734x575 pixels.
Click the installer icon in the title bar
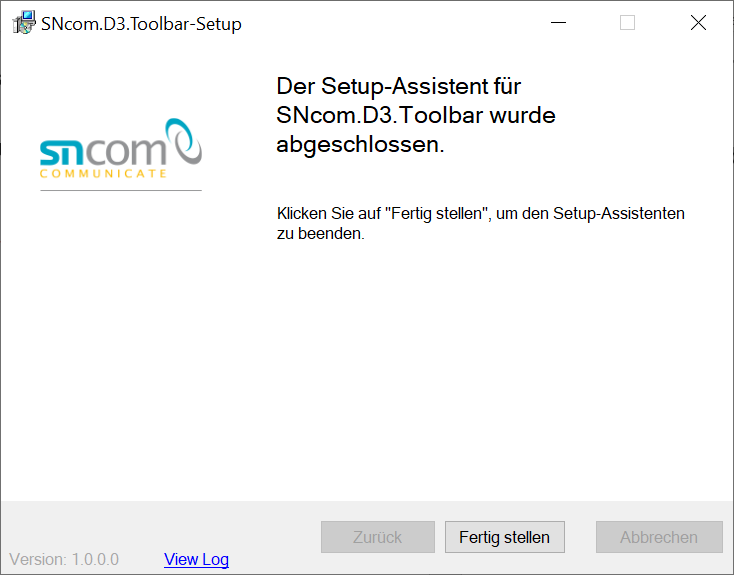click(24, 22)
